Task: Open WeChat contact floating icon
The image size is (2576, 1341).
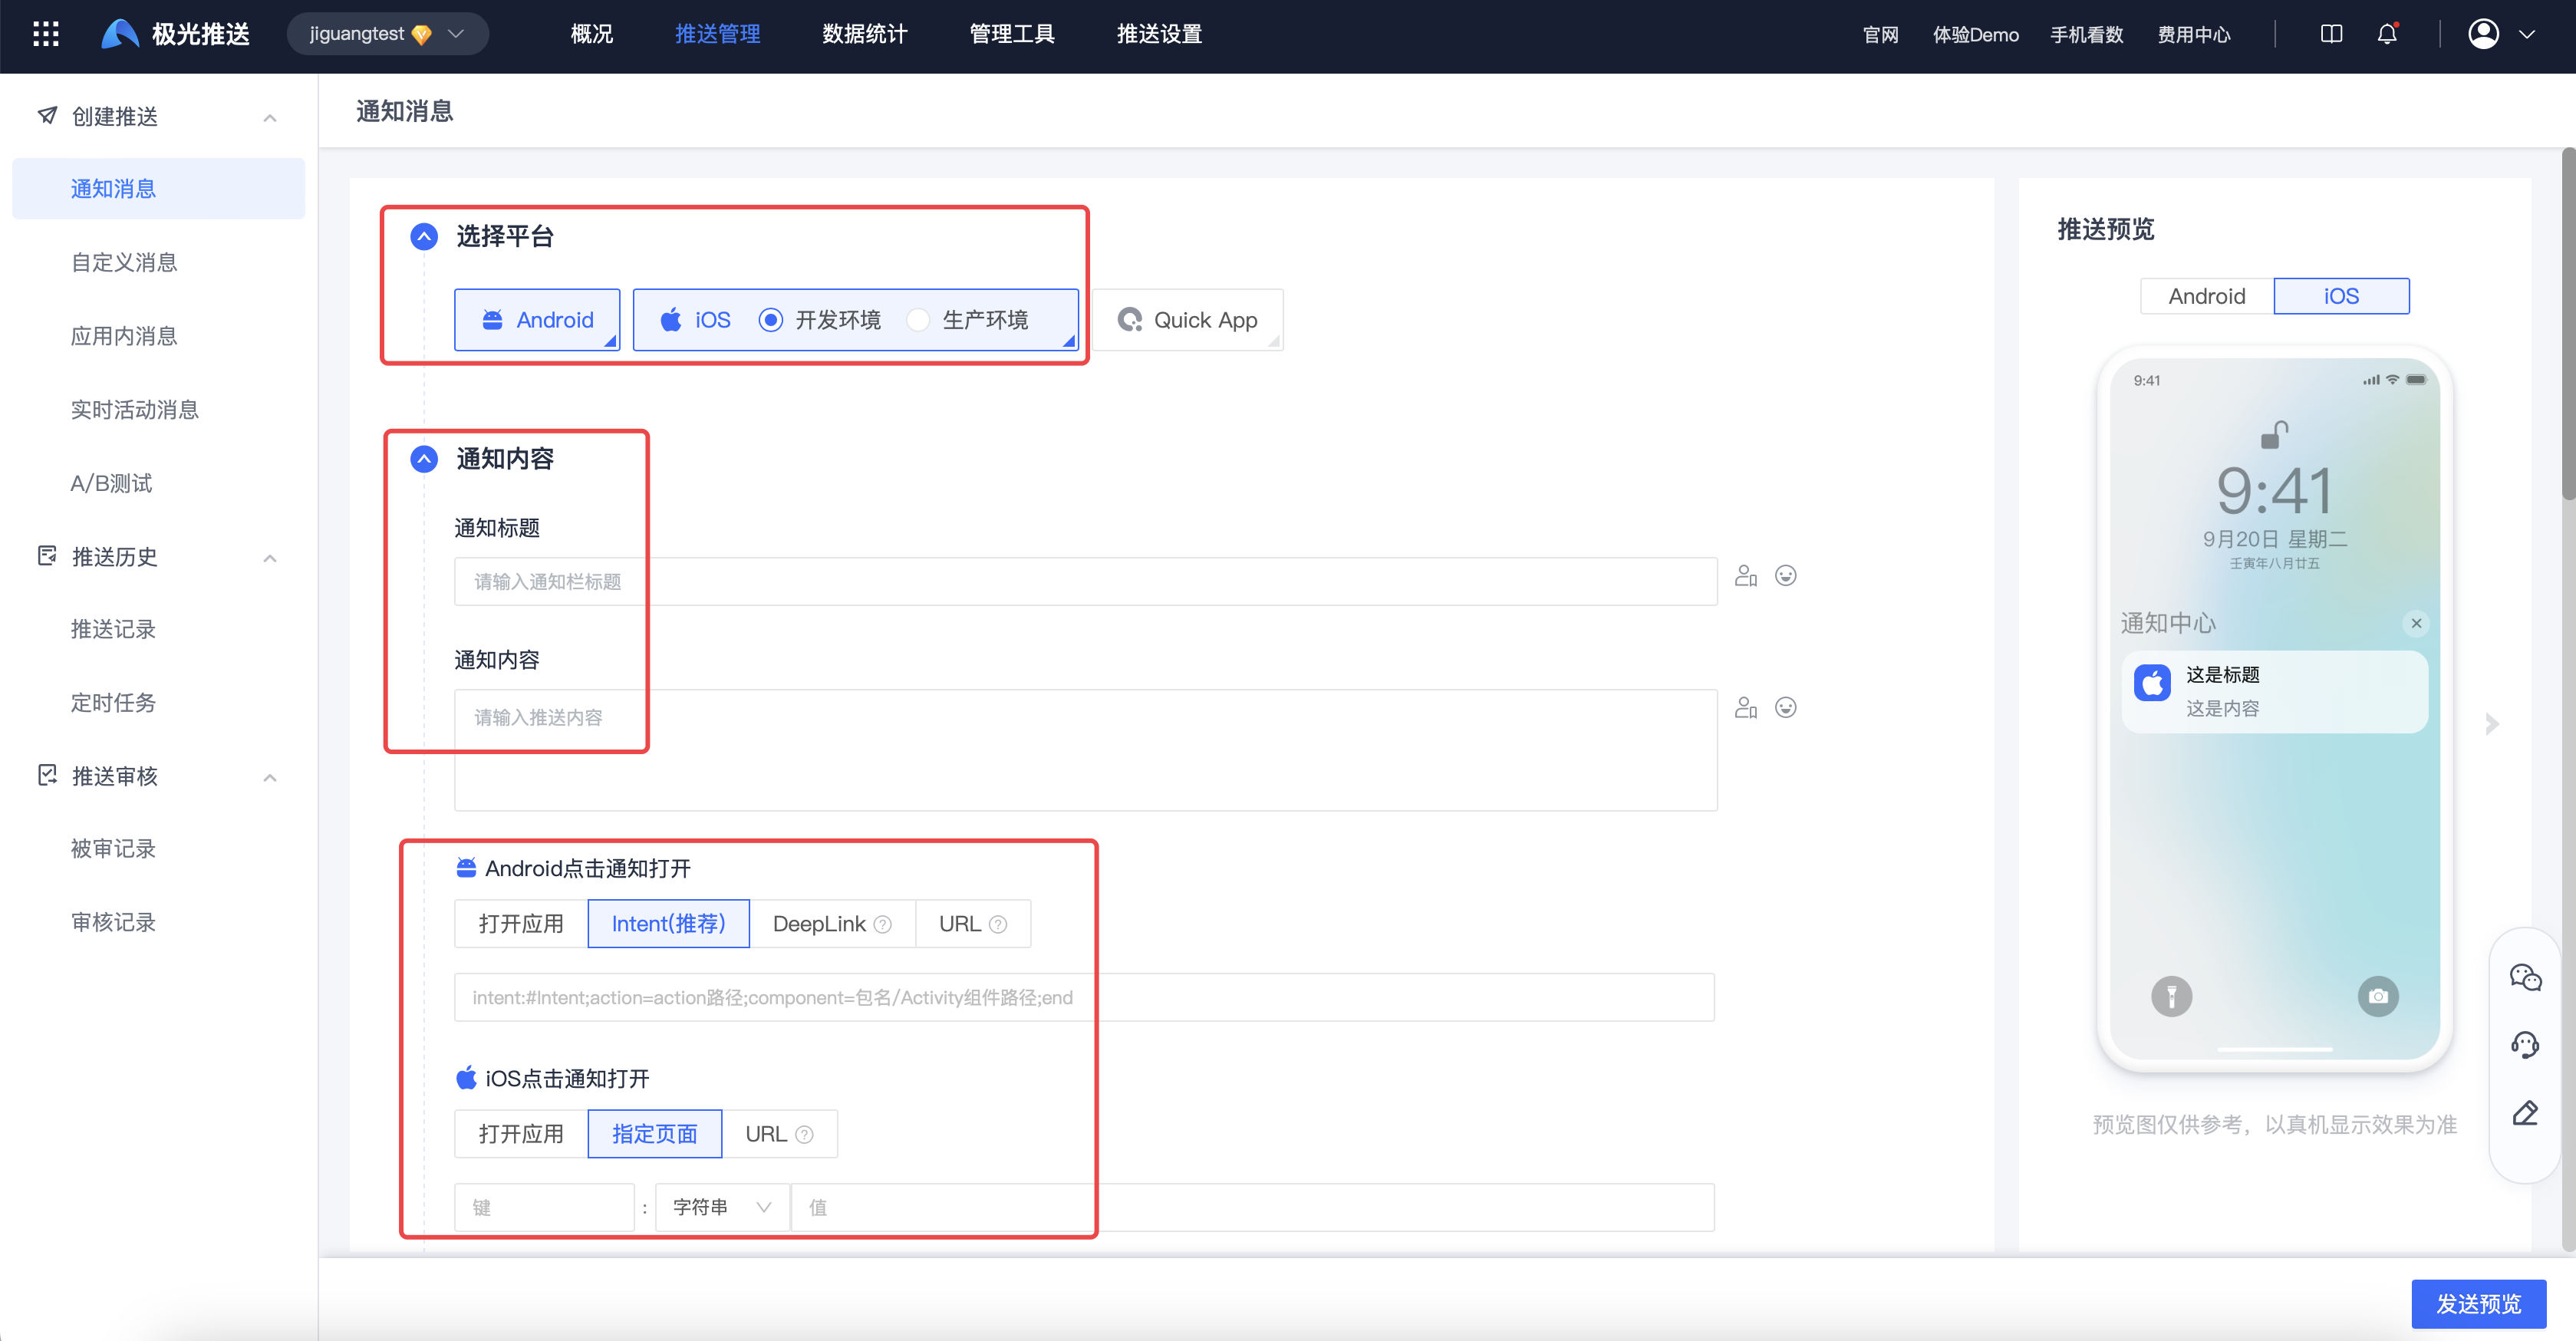Action: (2525, 977)
